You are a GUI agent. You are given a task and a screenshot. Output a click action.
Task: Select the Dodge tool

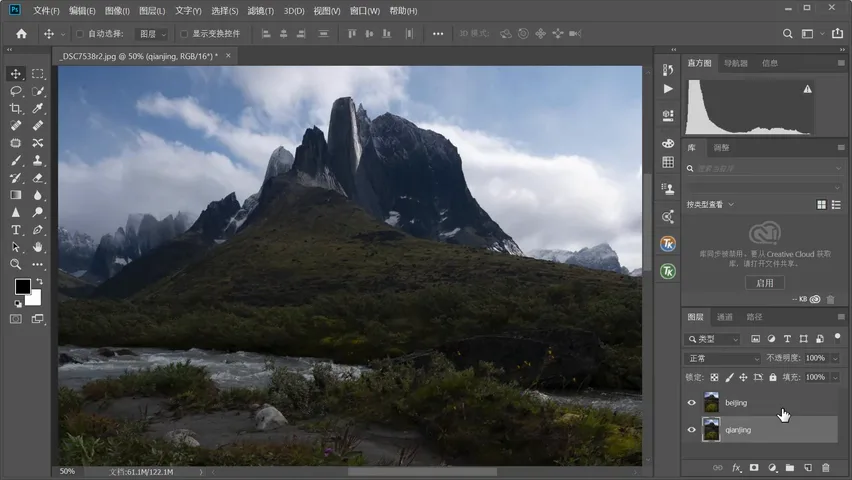click(x=37, y=213)
